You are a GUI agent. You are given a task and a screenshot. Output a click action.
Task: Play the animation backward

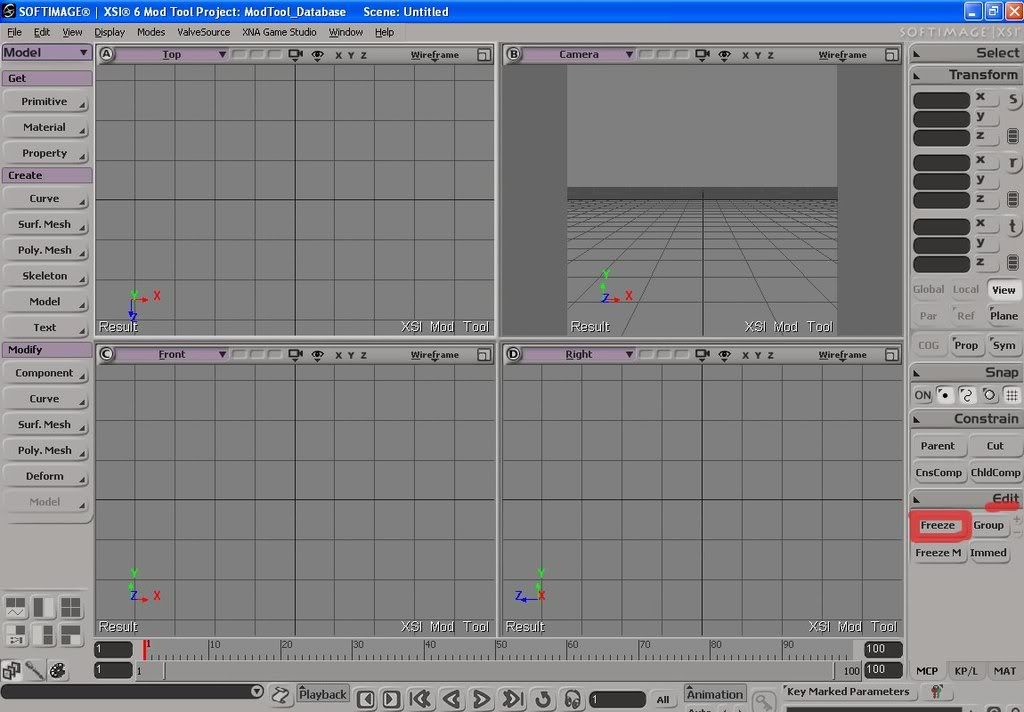pos(451,699)
